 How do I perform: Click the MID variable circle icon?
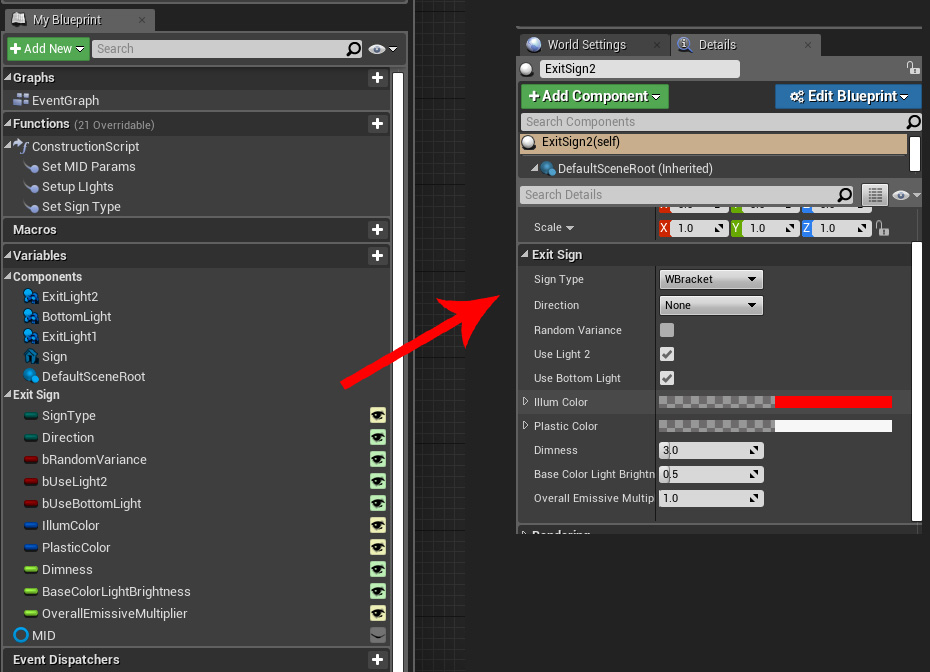[x=21, y=635]
